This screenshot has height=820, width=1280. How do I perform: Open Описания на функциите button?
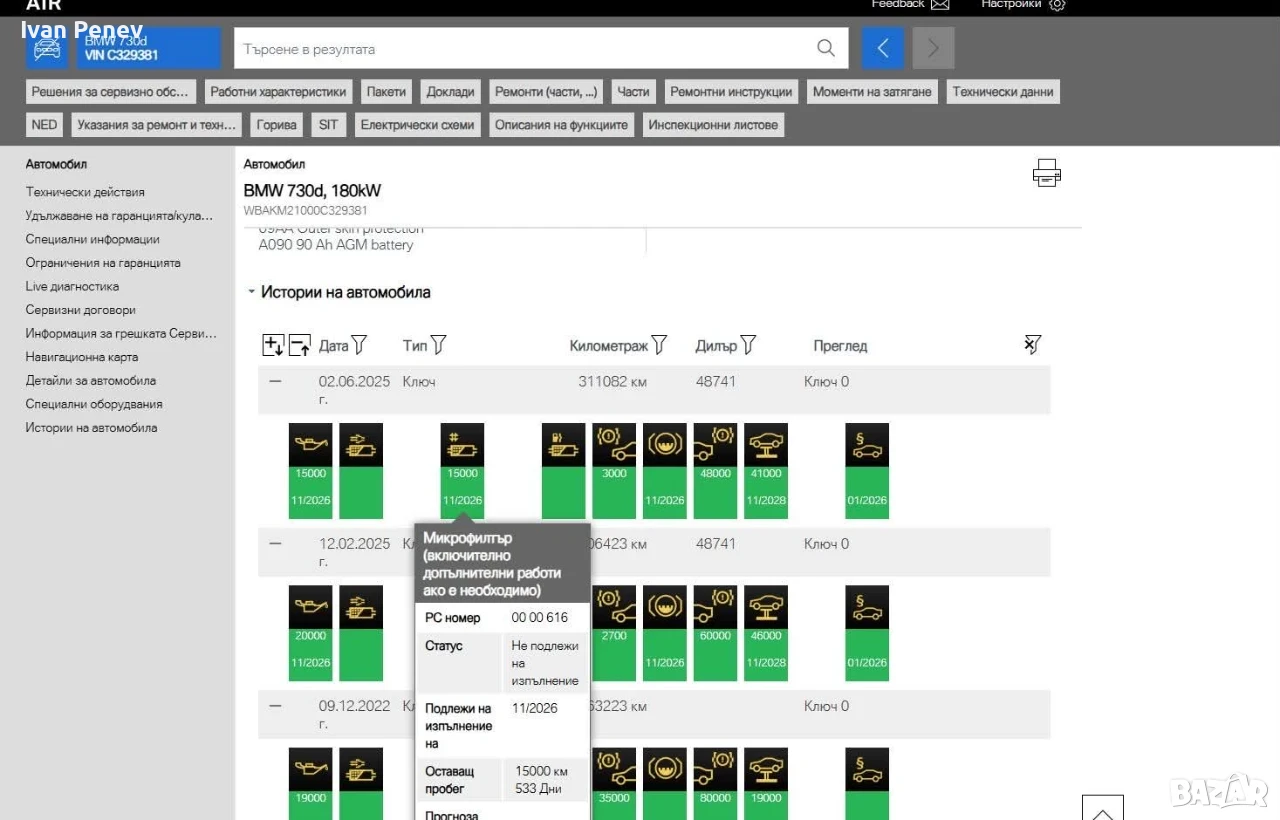[x=561, y=125]
